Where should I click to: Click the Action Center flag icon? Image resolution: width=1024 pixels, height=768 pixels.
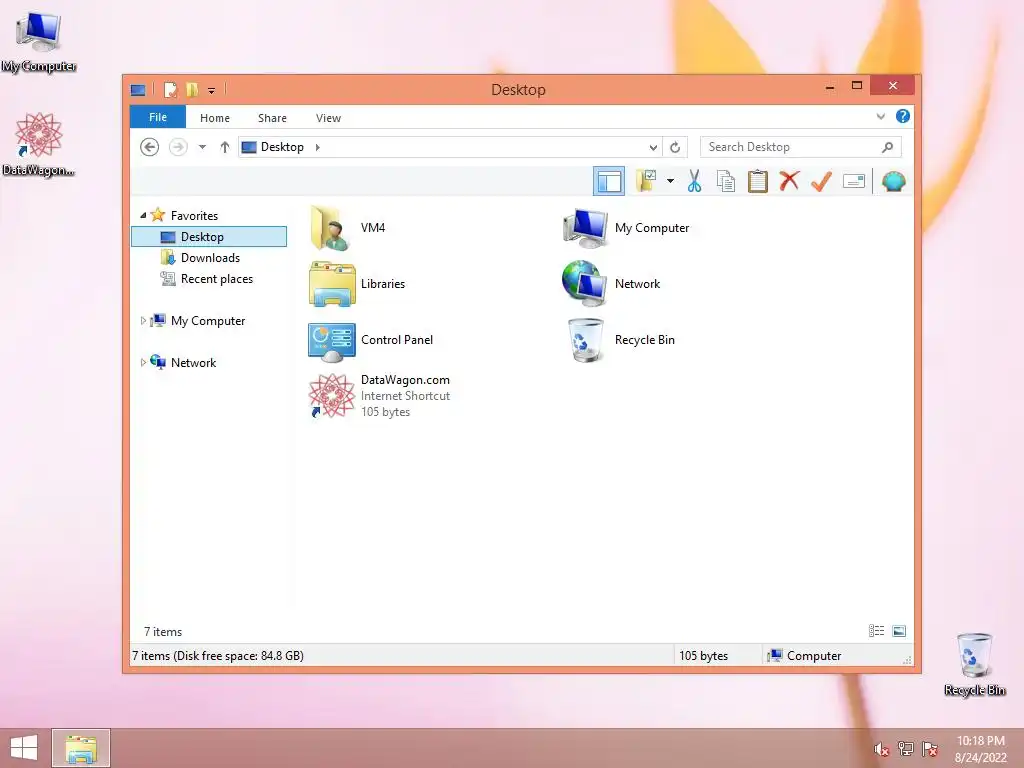929,749
